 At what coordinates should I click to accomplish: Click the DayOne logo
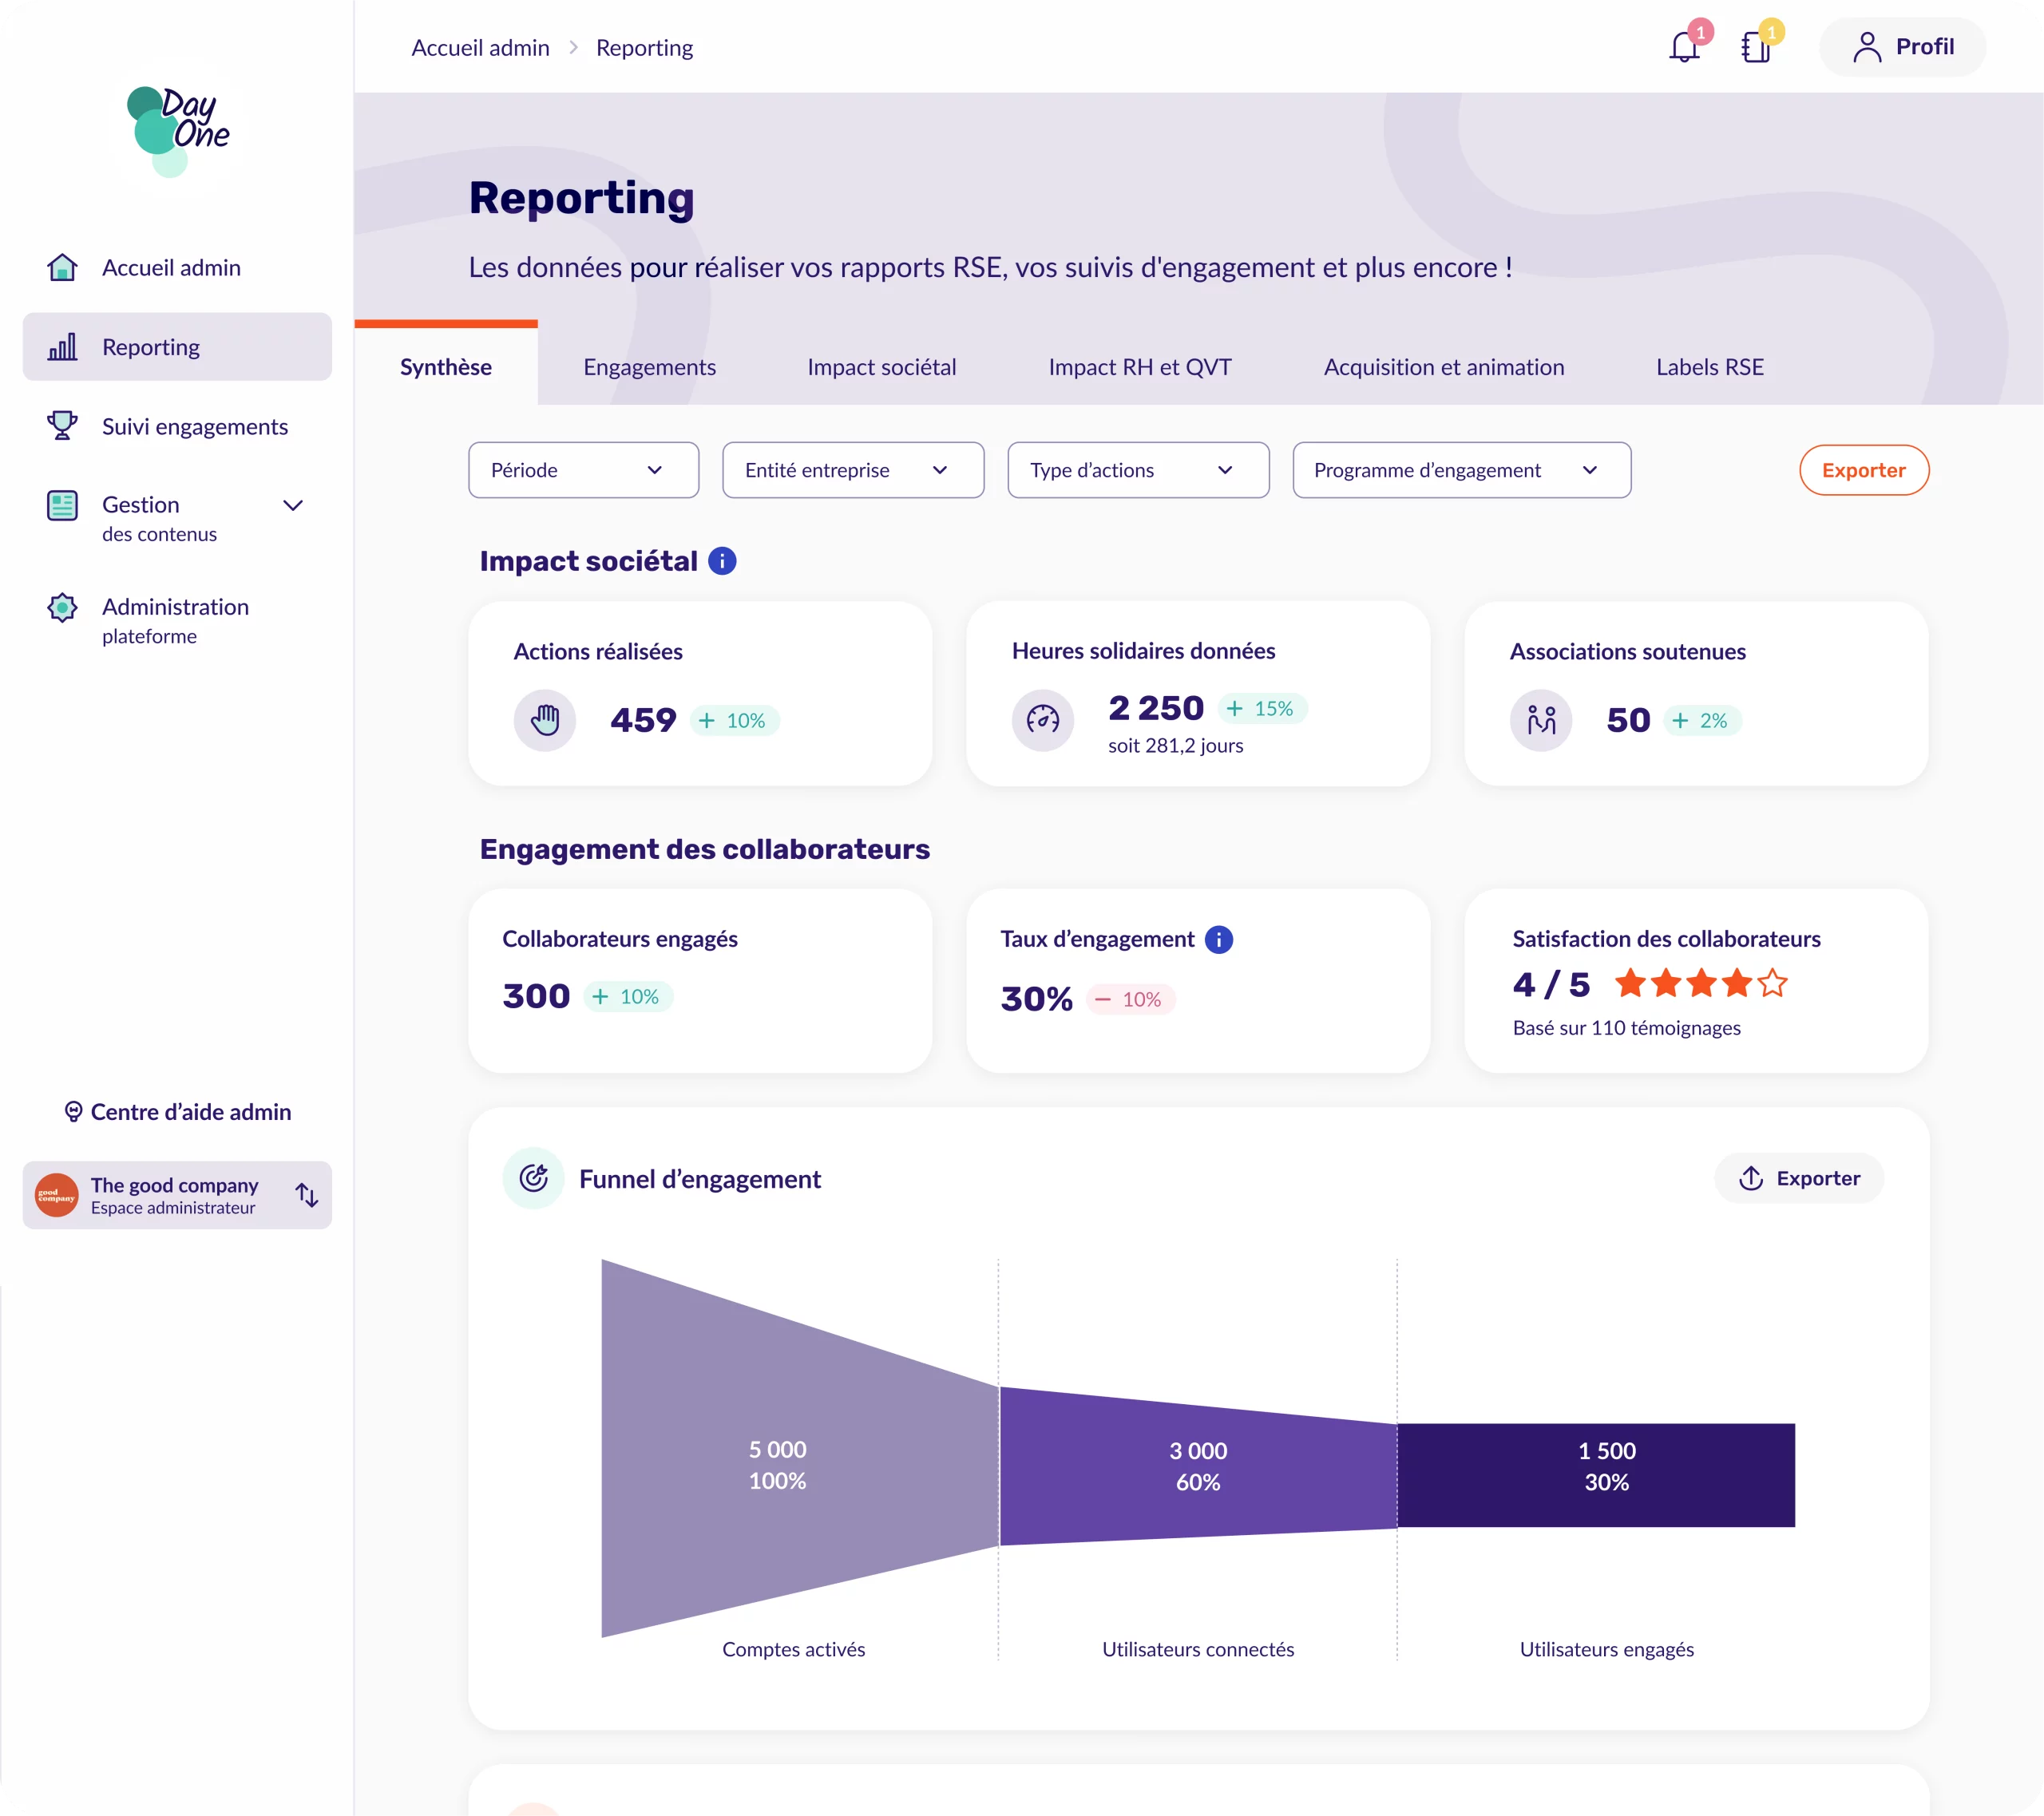click(176, 132)
